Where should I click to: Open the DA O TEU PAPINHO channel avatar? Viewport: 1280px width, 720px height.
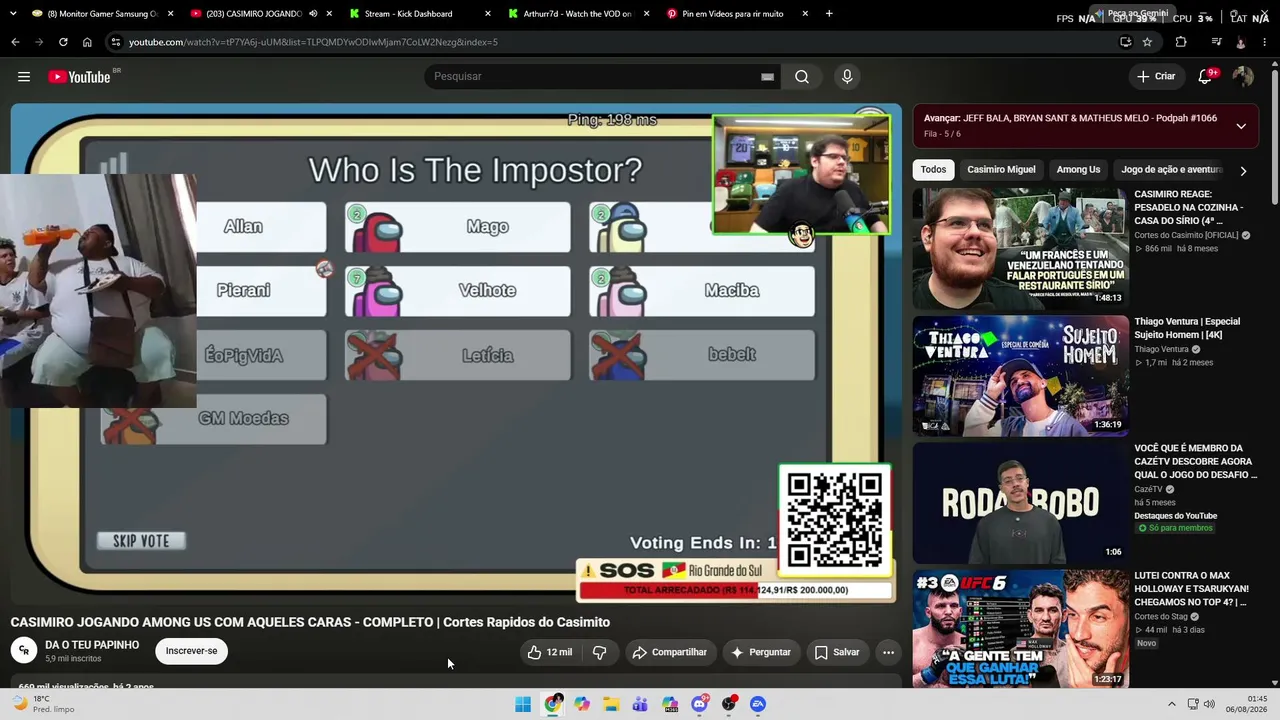click(x=24, y=651)
